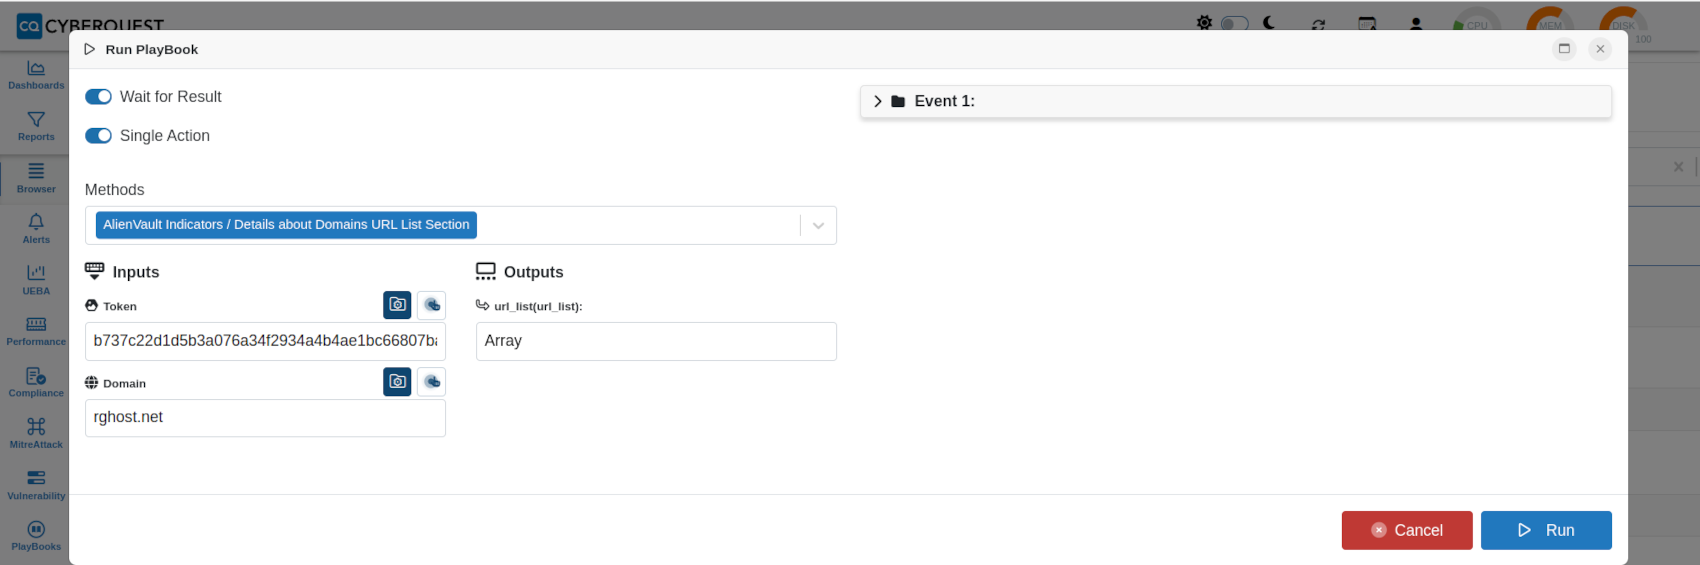
Task: Open the Compliance sidebar icon
Action: [x=36, y=382]
